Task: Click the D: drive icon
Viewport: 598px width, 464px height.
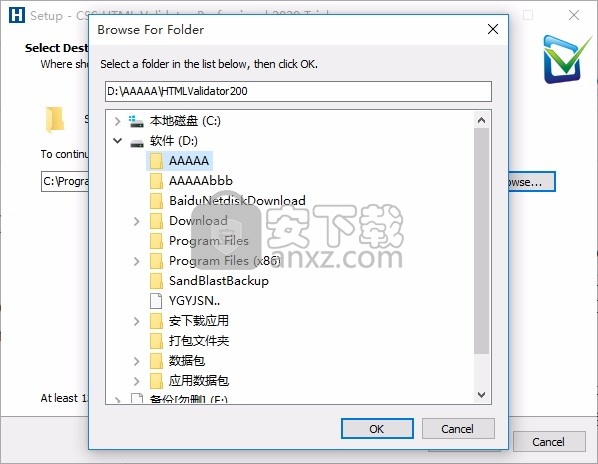Action: pos(137,143)
